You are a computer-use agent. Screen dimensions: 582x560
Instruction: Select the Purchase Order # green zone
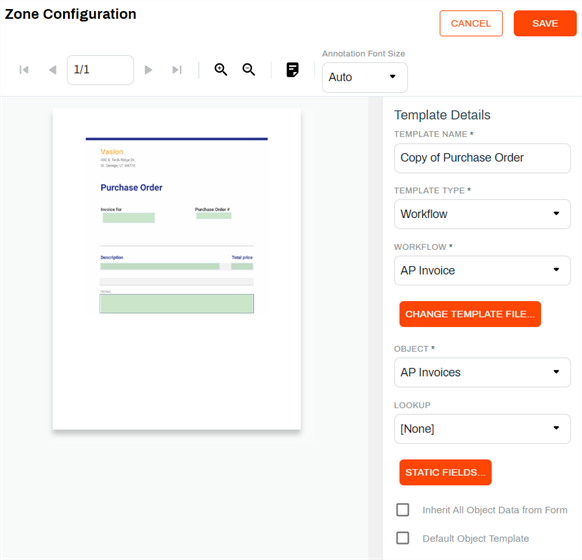214,216
